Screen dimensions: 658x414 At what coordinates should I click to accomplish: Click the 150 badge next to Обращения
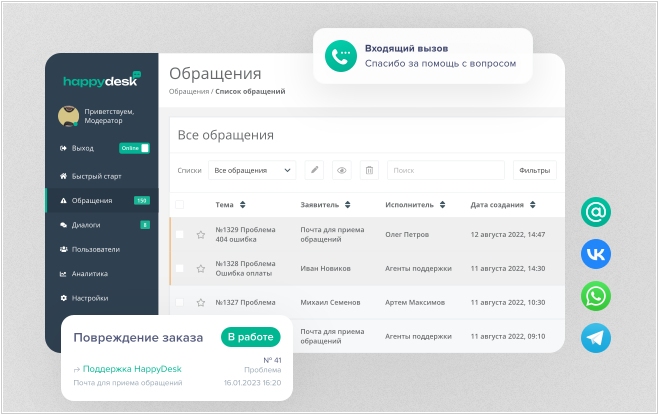[x=142, y=200]
